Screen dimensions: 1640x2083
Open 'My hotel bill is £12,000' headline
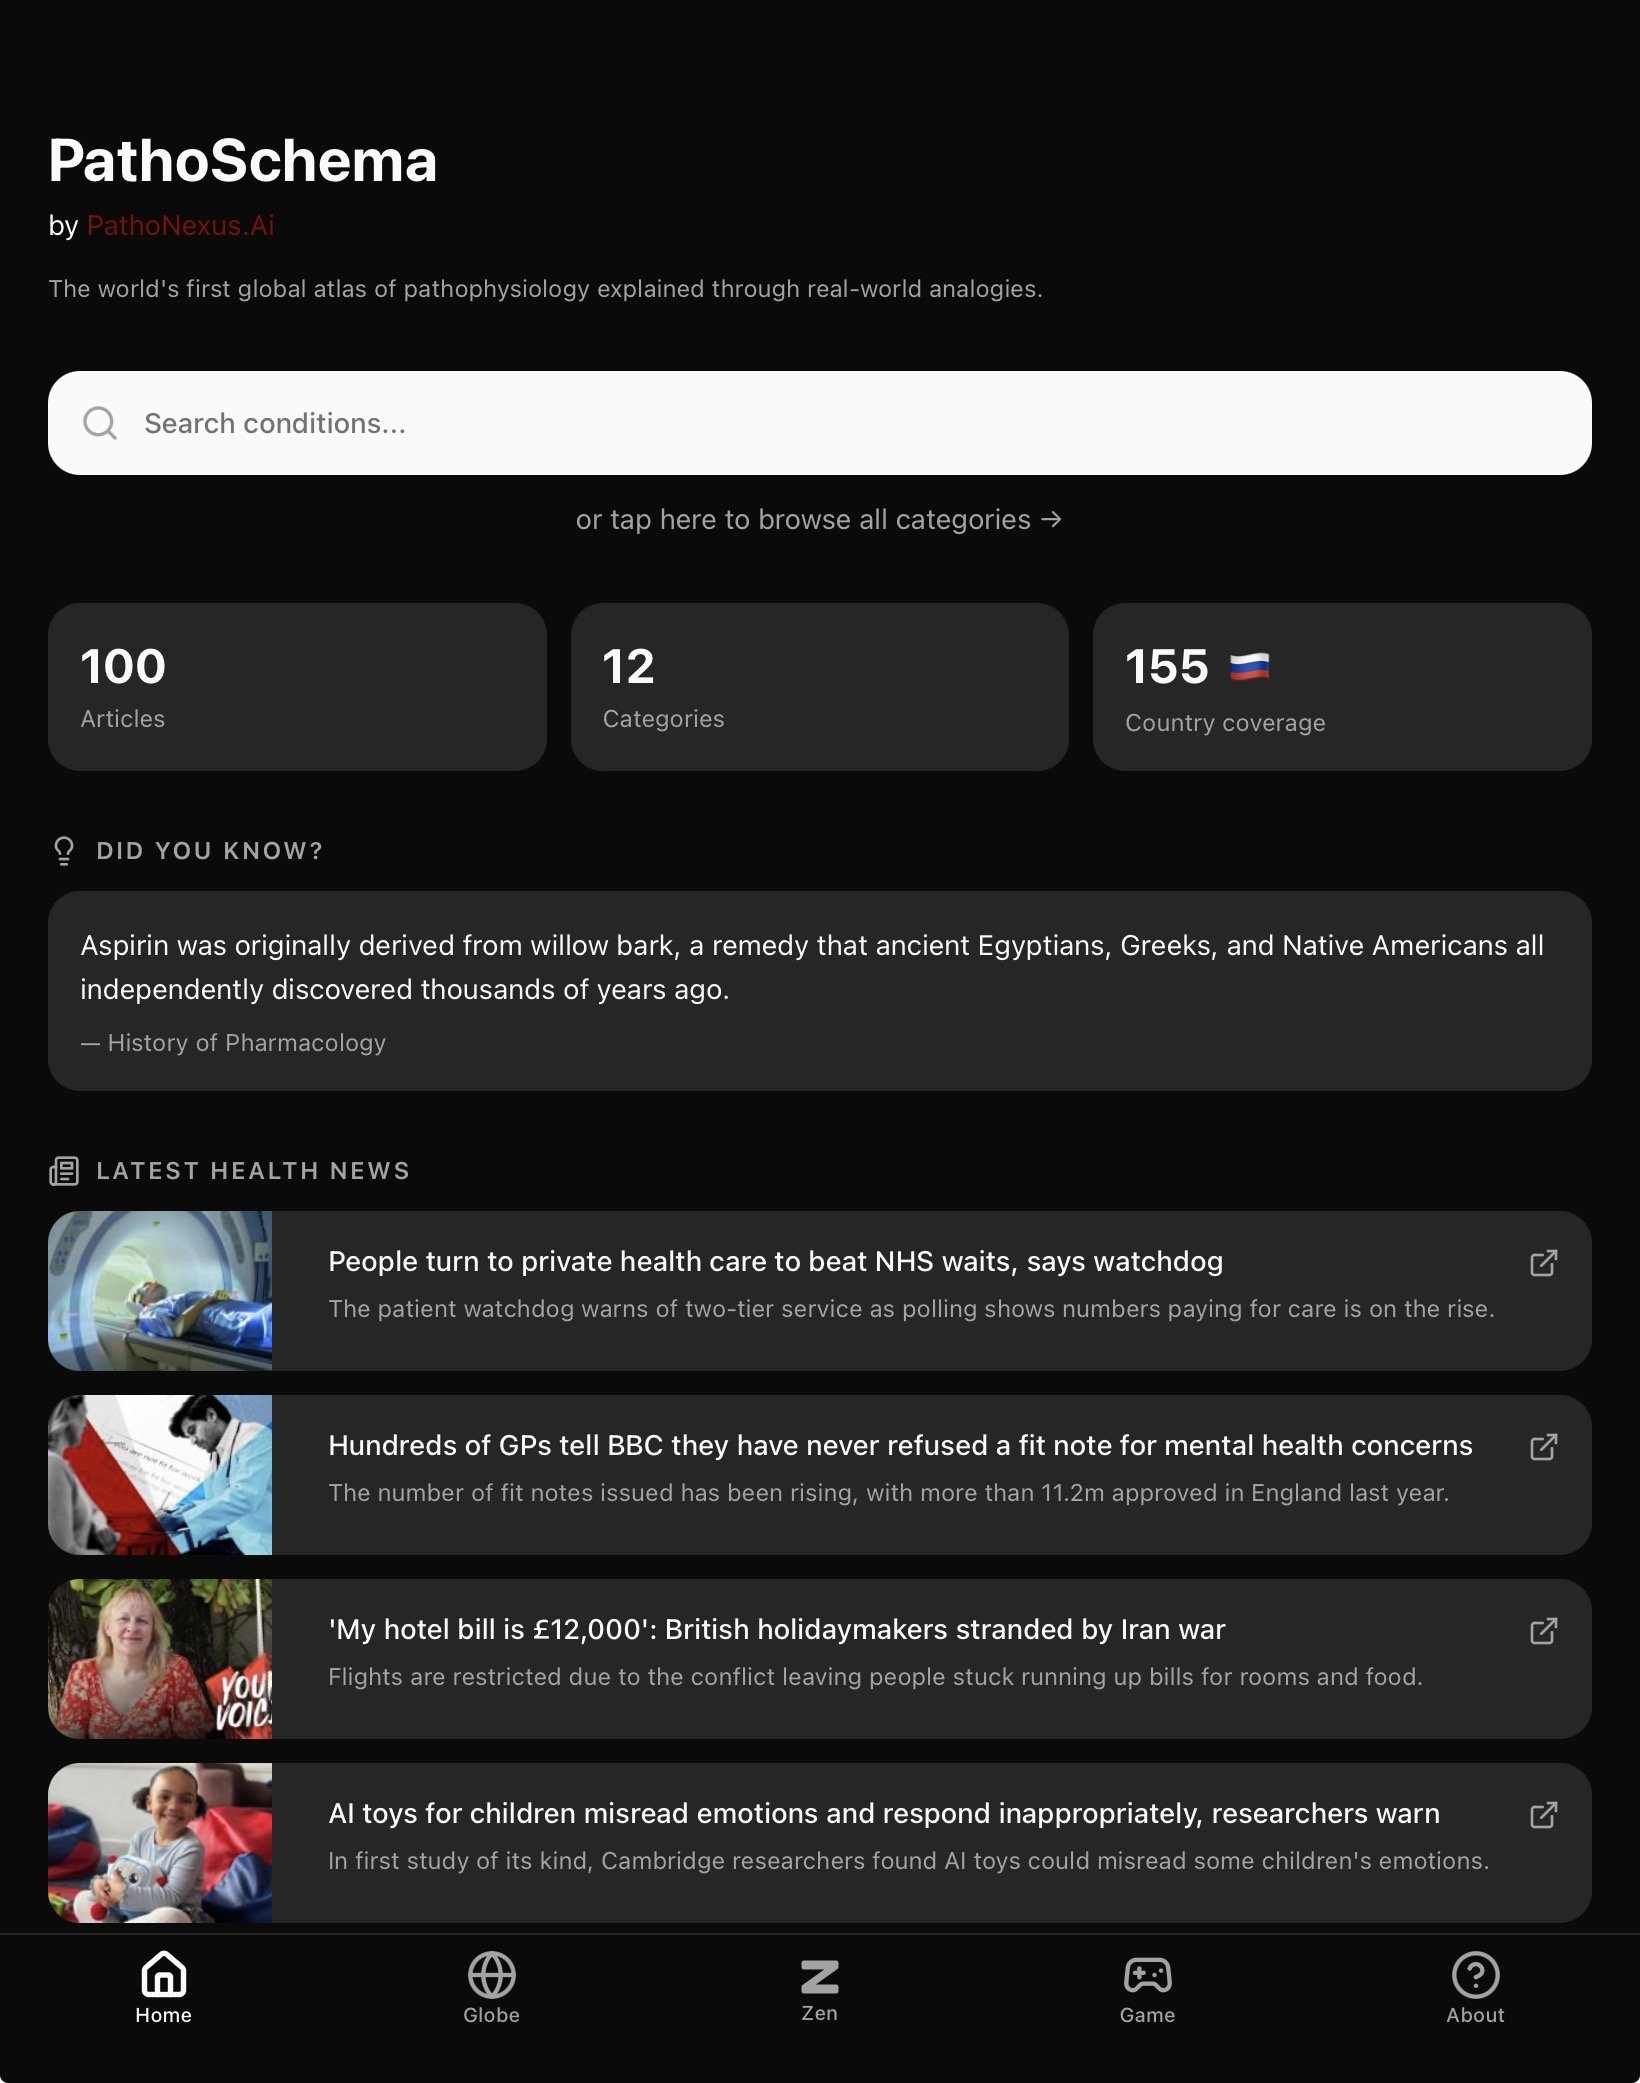777,1629
